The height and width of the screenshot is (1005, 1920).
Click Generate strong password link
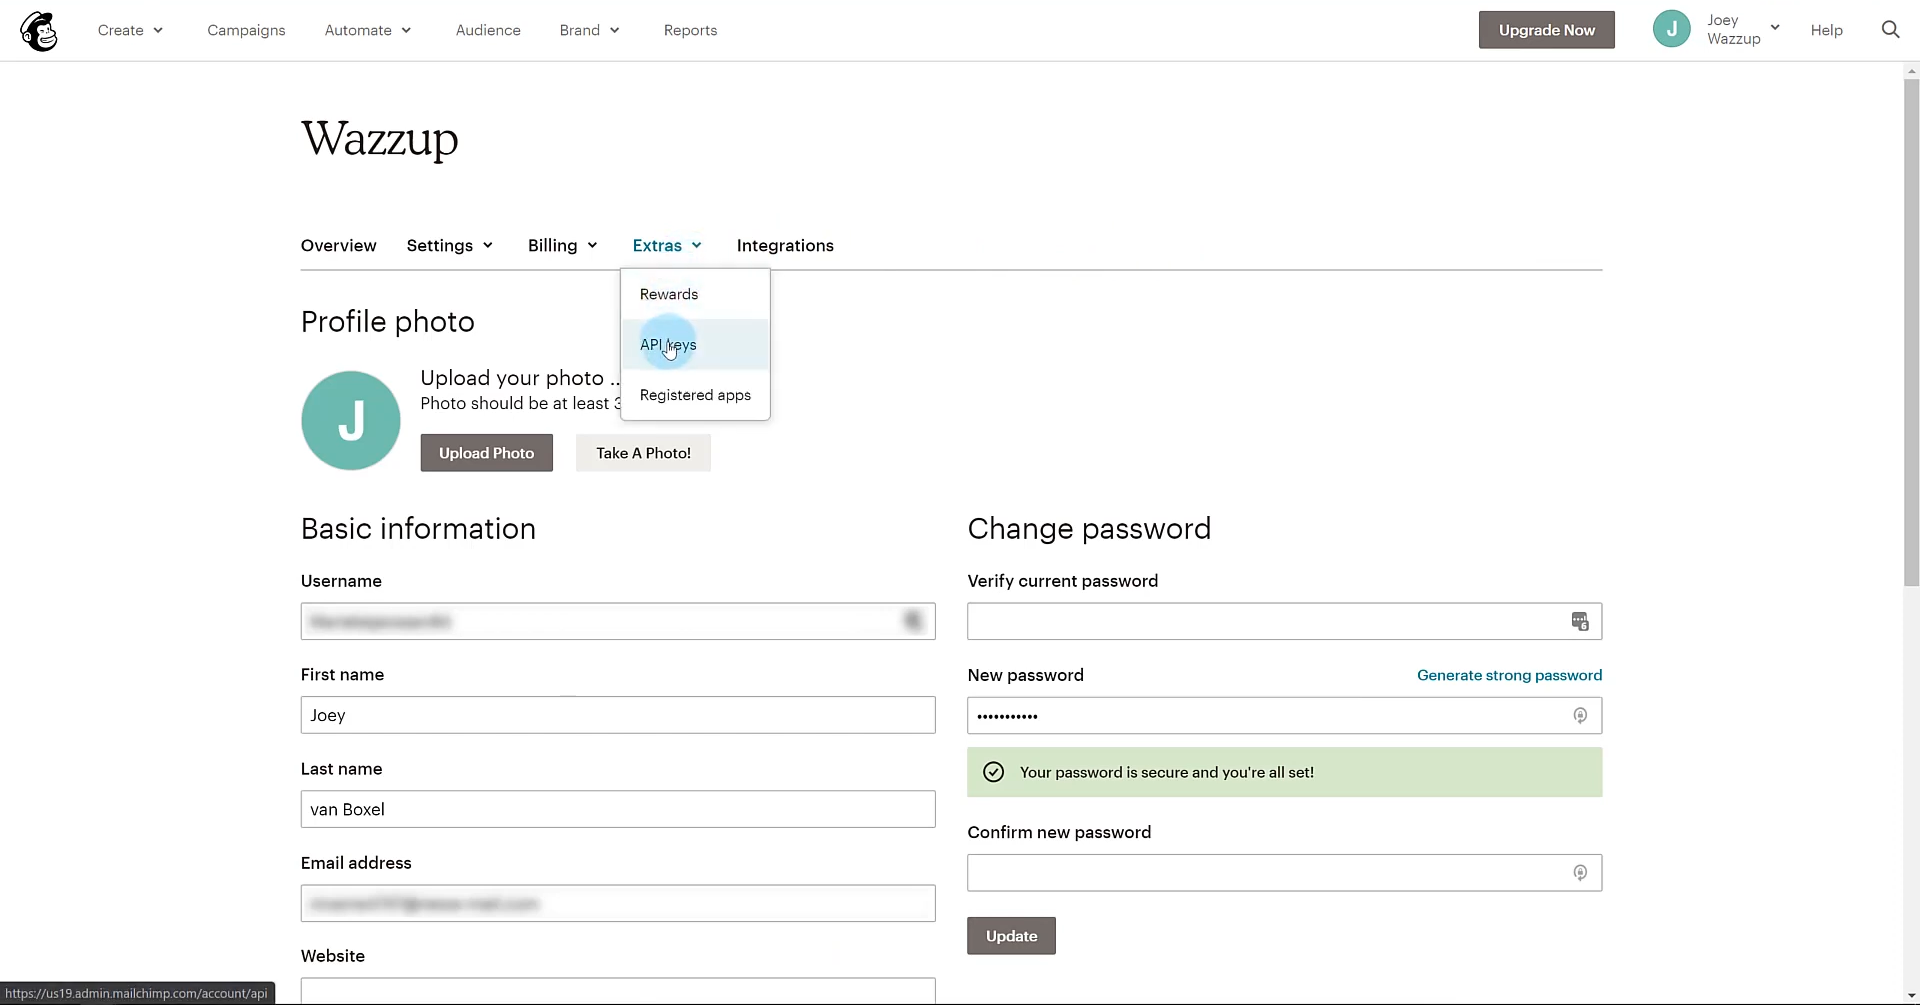tap(1509, 676)
